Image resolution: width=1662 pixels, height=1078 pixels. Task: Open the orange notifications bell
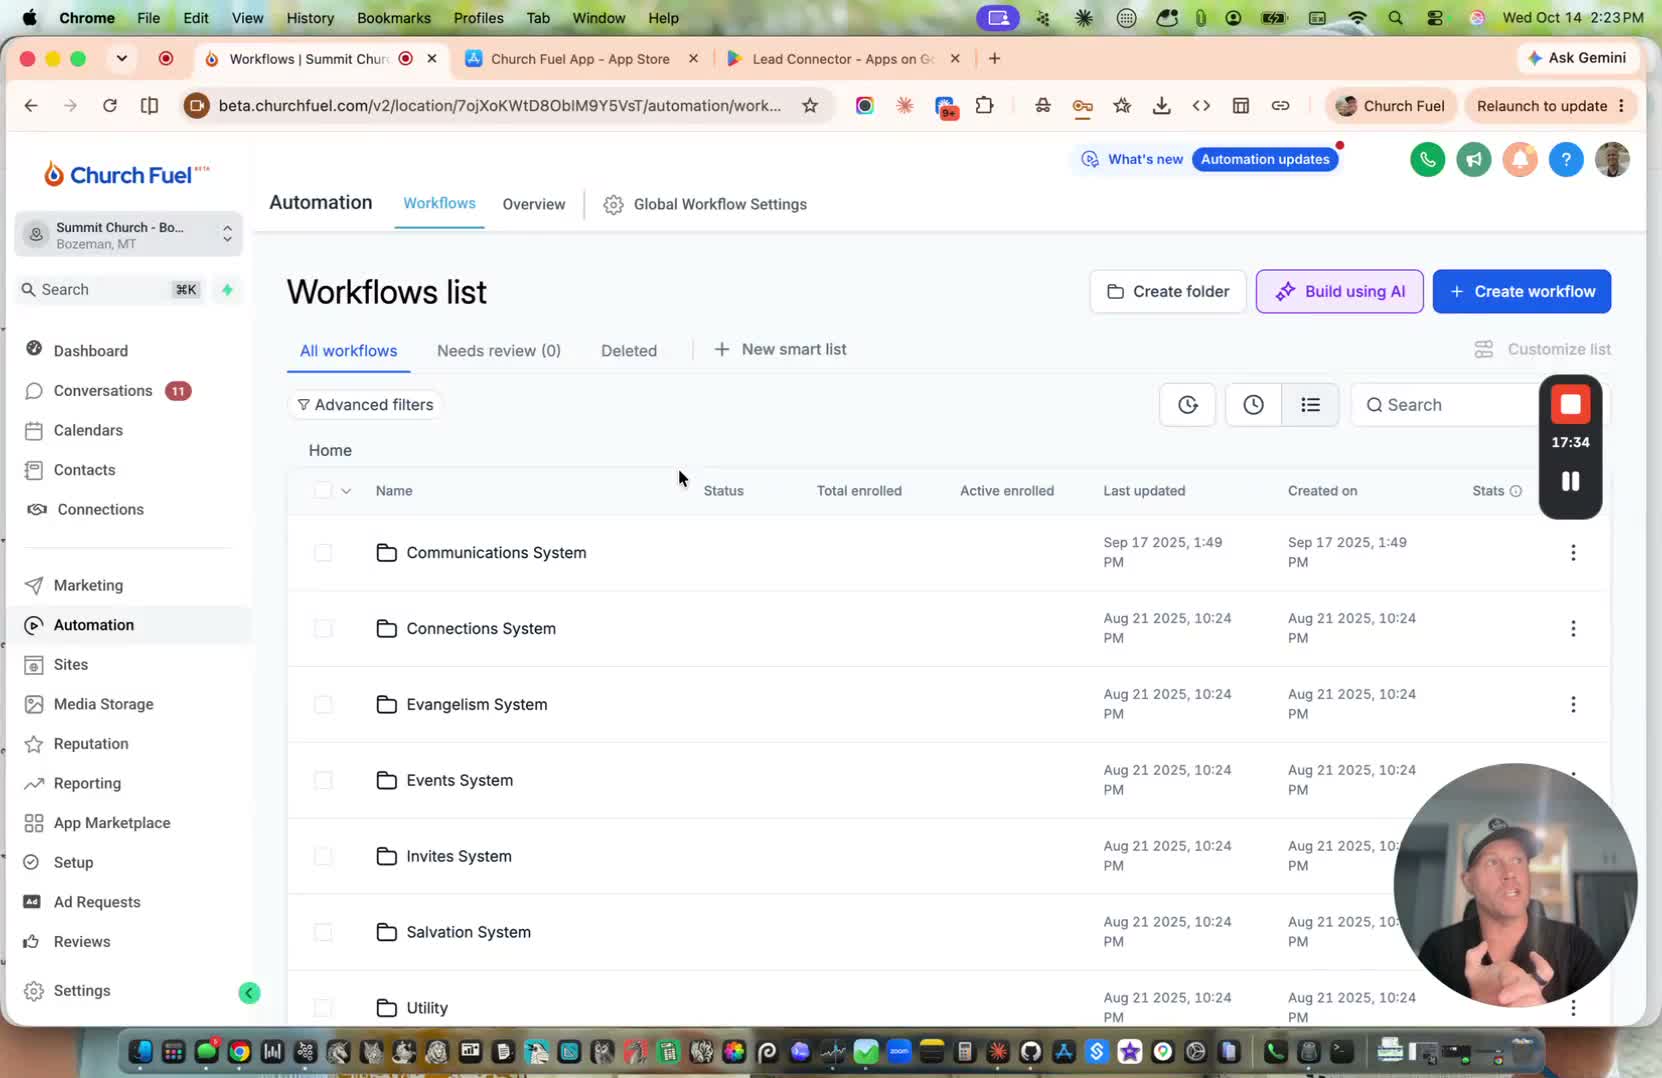[1520, 160]
